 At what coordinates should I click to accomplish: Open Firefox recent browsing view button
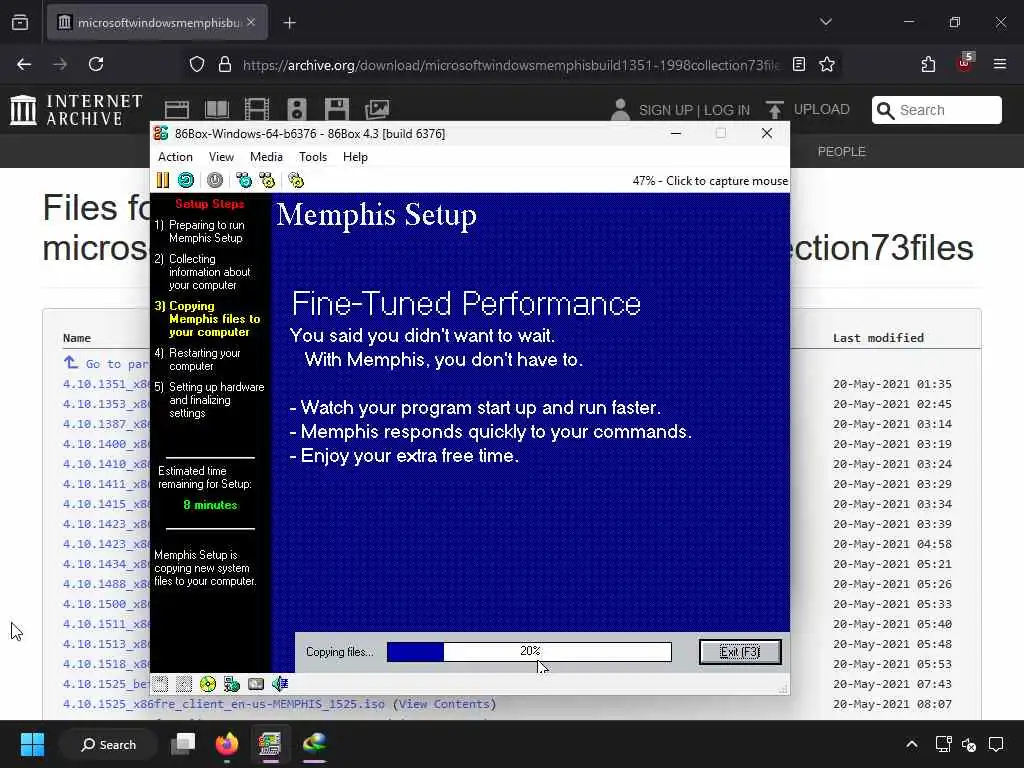tap(20, 23)
